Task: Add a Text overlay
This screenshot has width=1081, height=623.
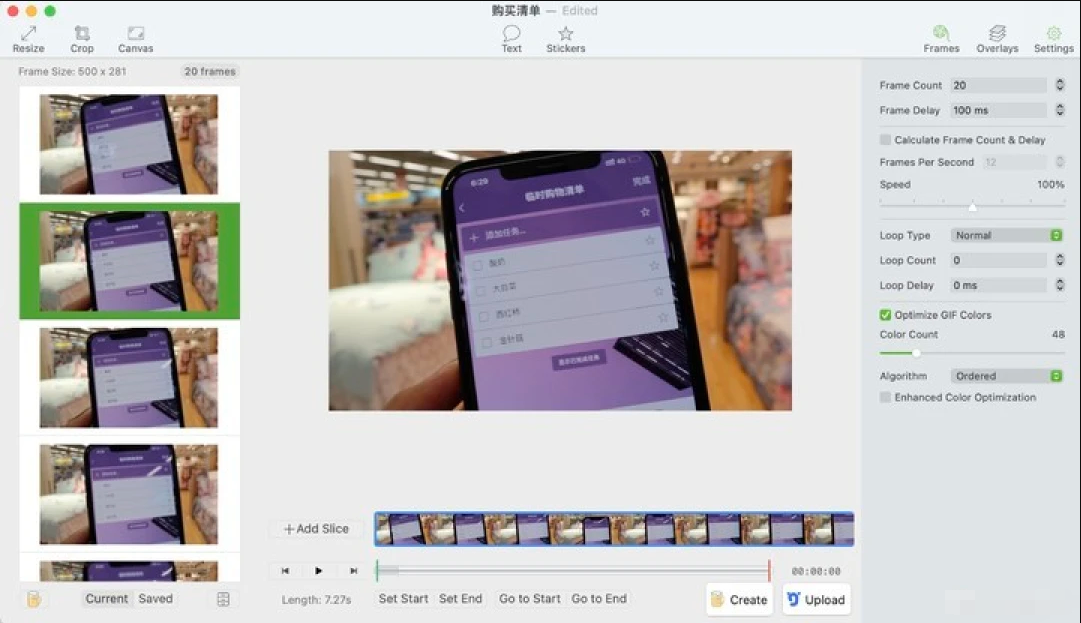Action: (511, 39)
